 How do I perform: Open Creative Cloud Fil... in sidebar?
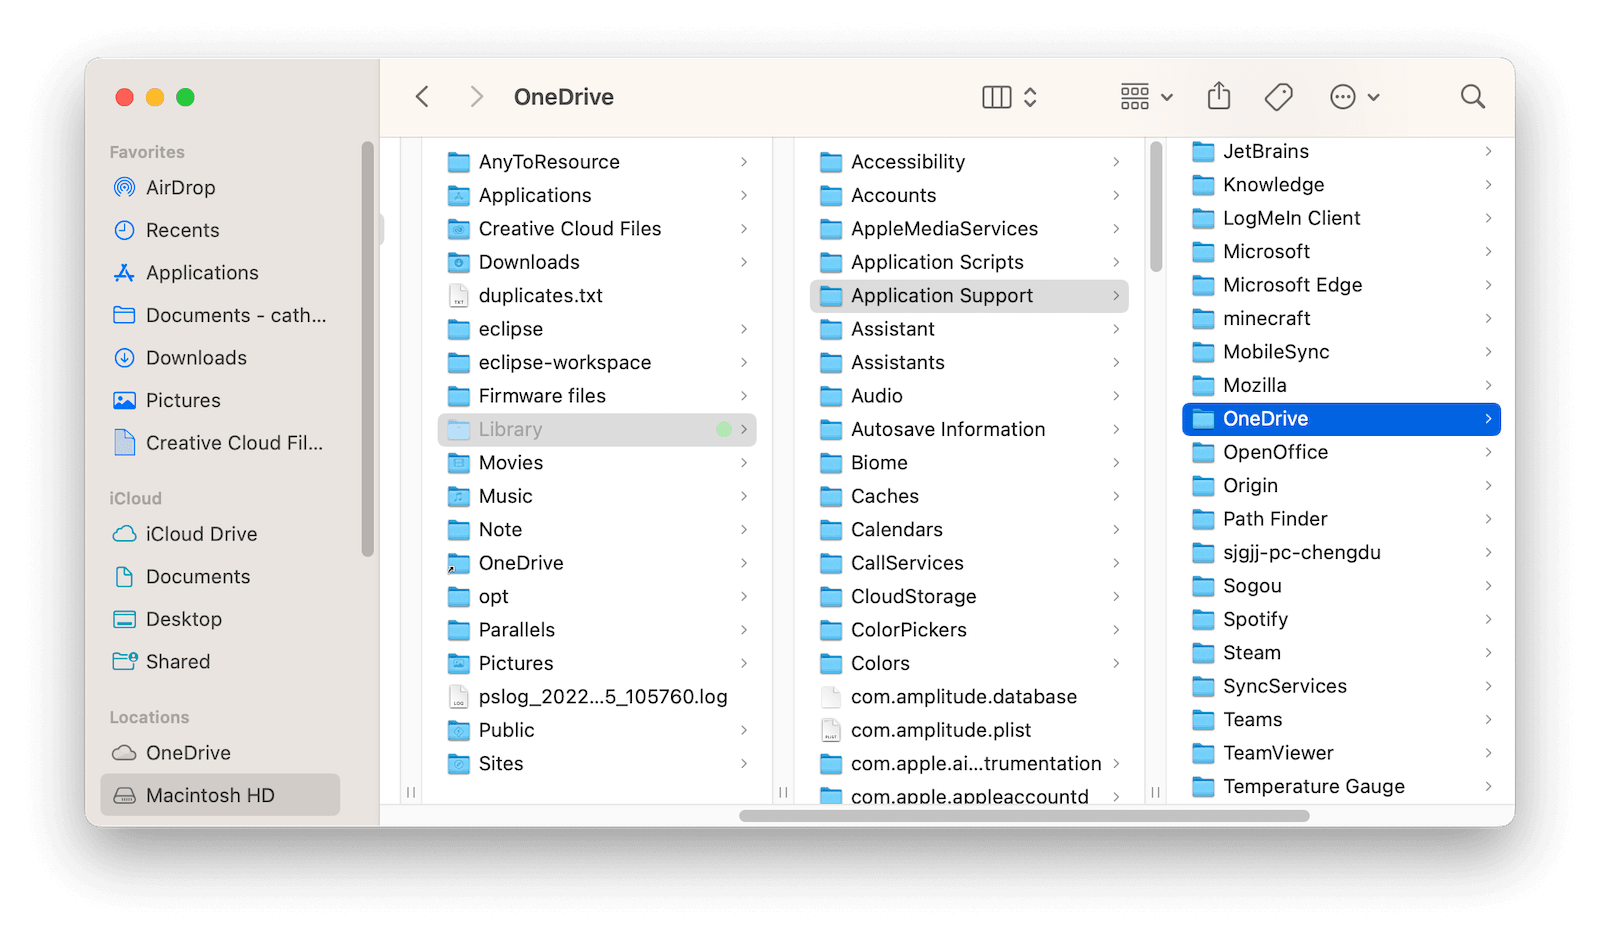[x=220, y=443]
